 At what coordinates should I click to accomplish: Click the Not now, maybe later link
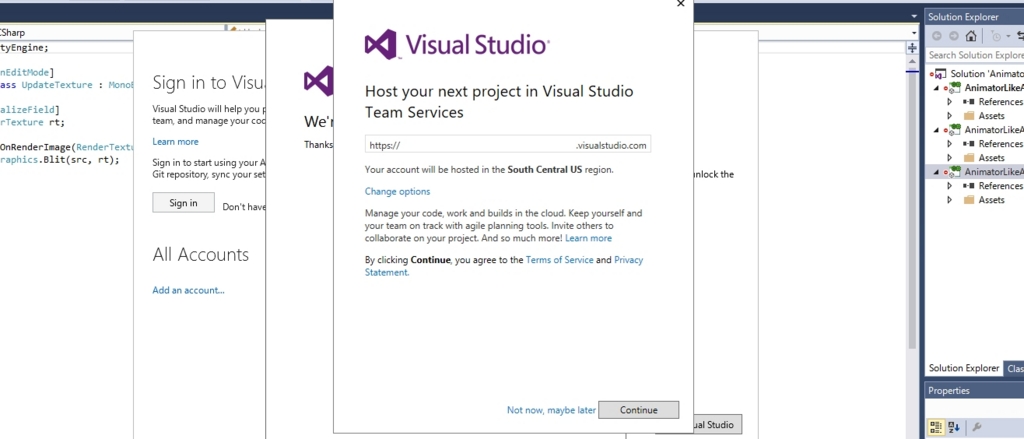tap(551, 410)
